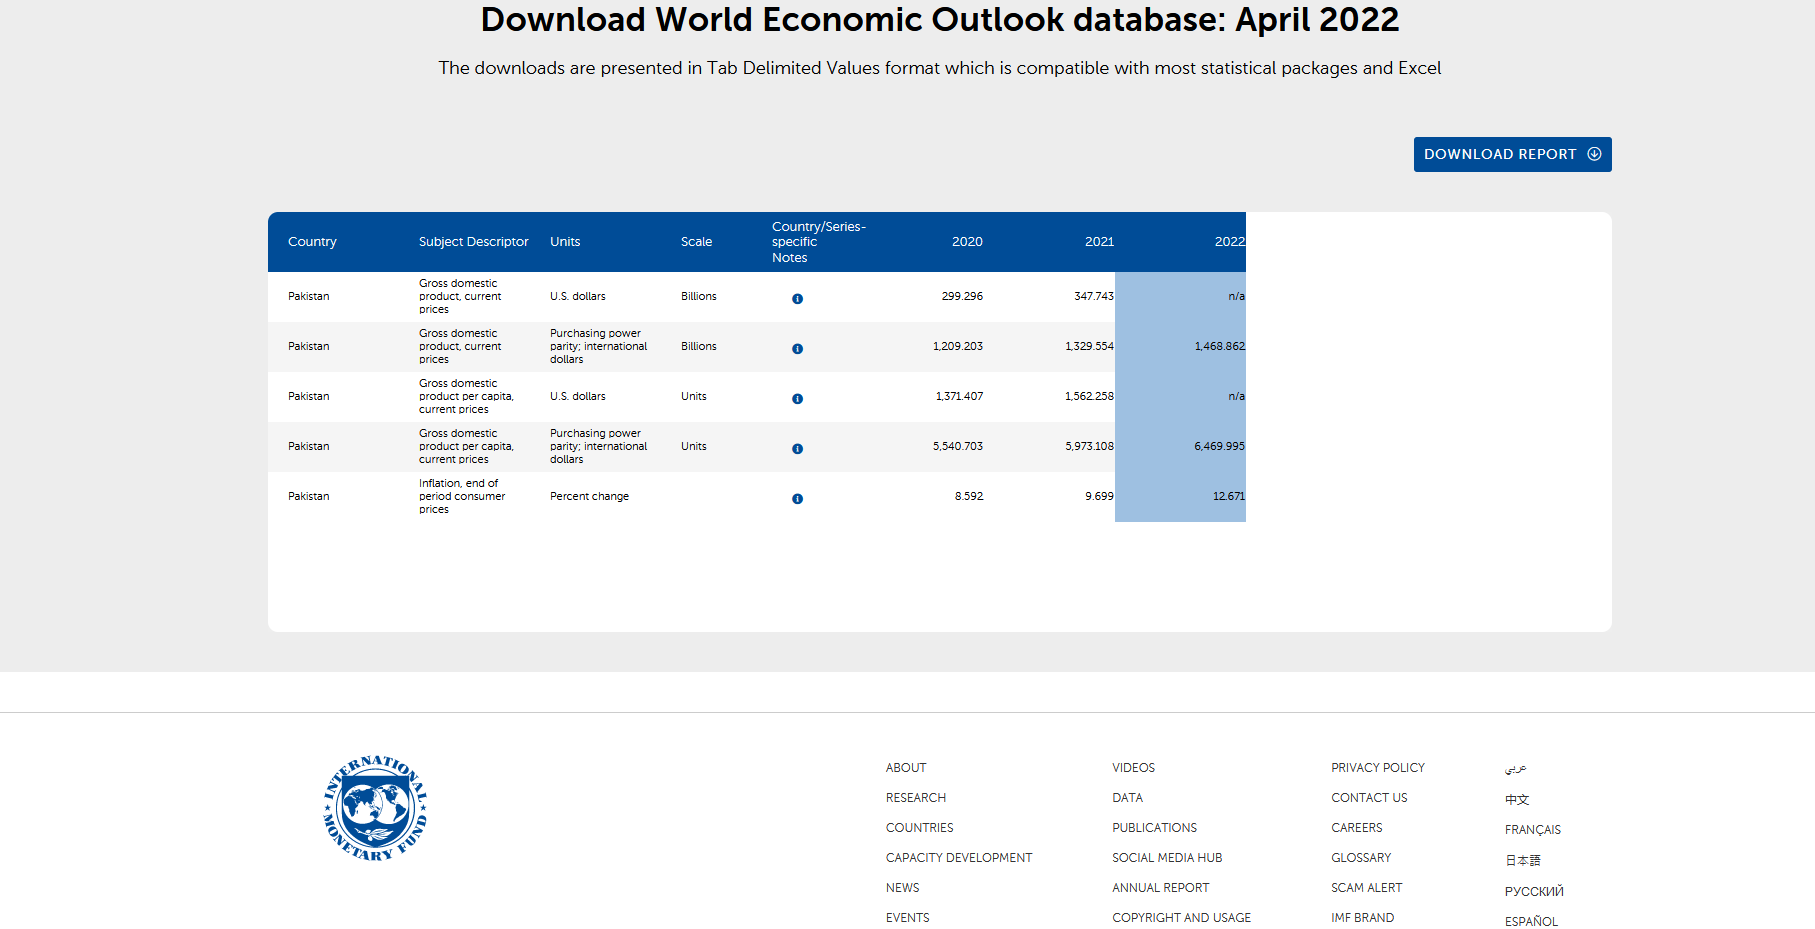
Task: Switch language to Français
Action: tap(1532, 830)
